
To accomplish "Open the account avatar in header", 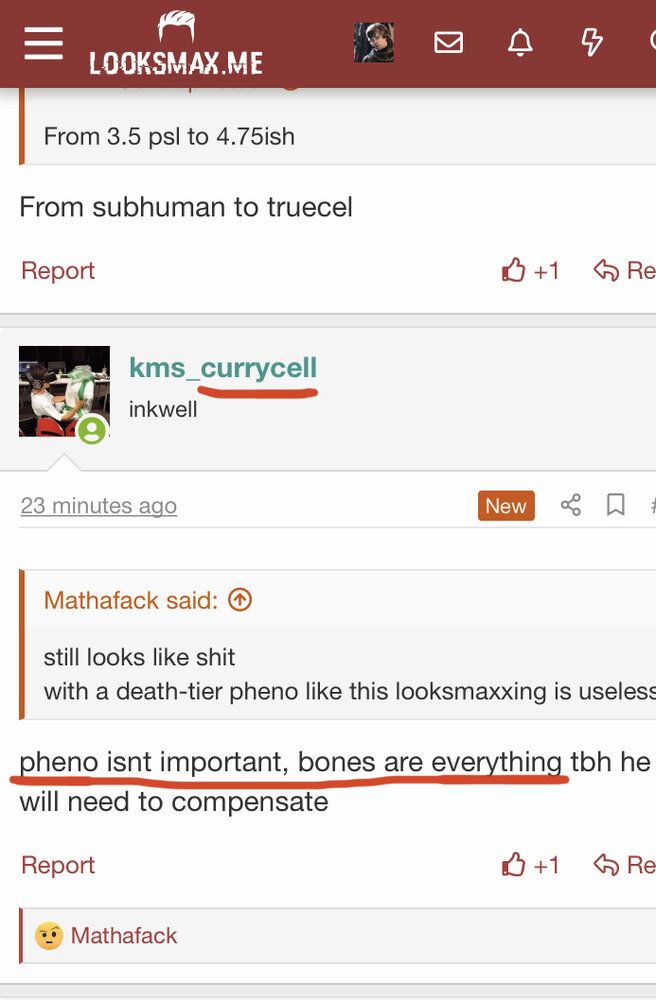I will point(373,43).
